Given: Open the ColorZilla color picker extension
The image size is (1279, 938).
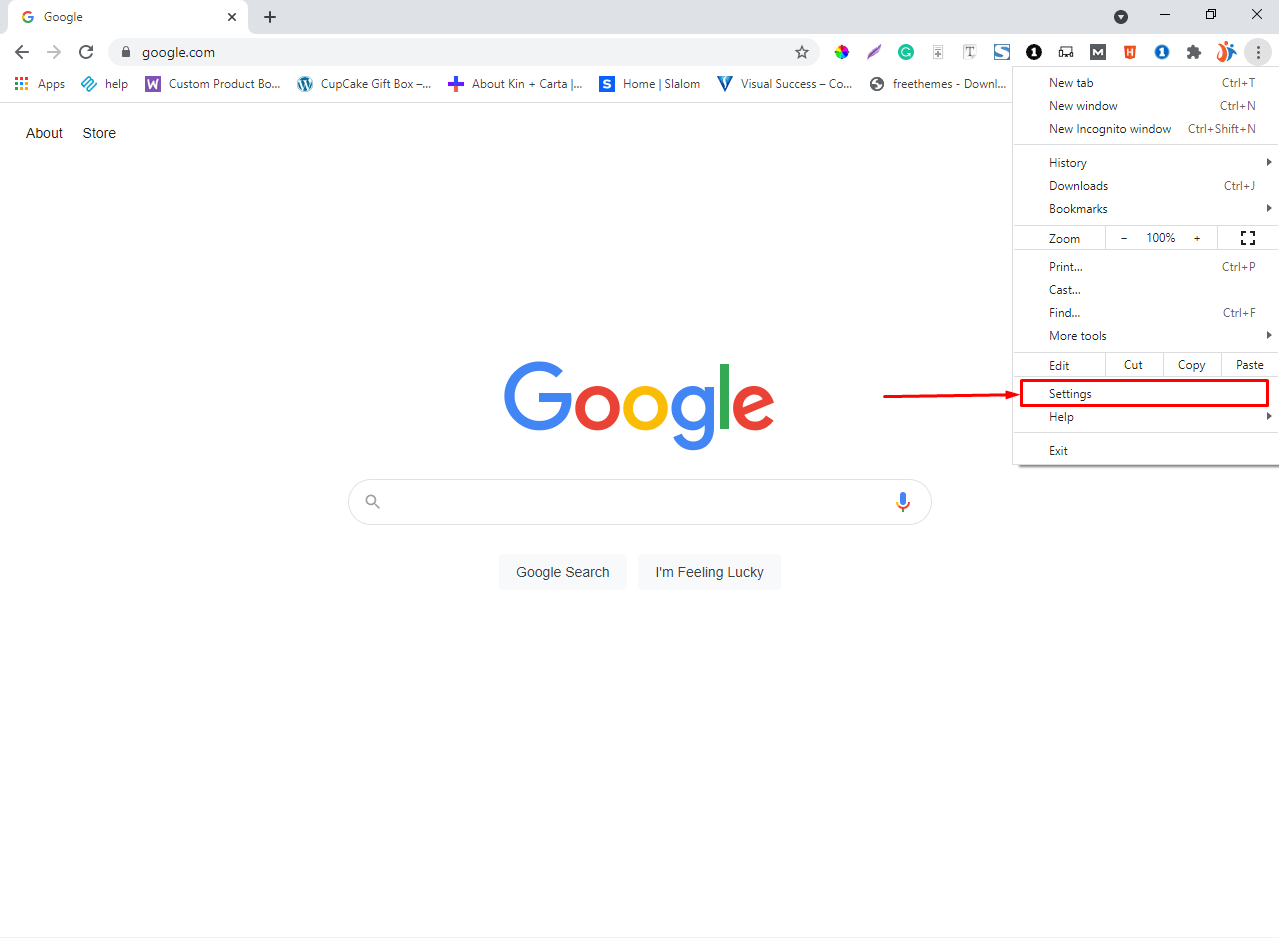Looking at the screenshot, I should click(842, 51).
